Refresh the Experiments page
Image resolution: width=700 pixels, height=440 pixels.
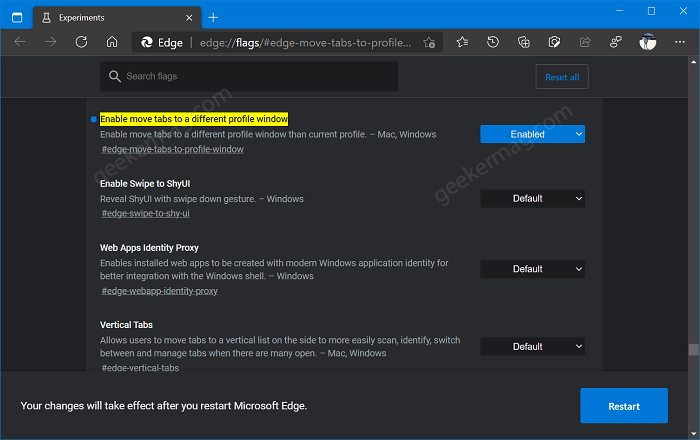tap(81, 42)
